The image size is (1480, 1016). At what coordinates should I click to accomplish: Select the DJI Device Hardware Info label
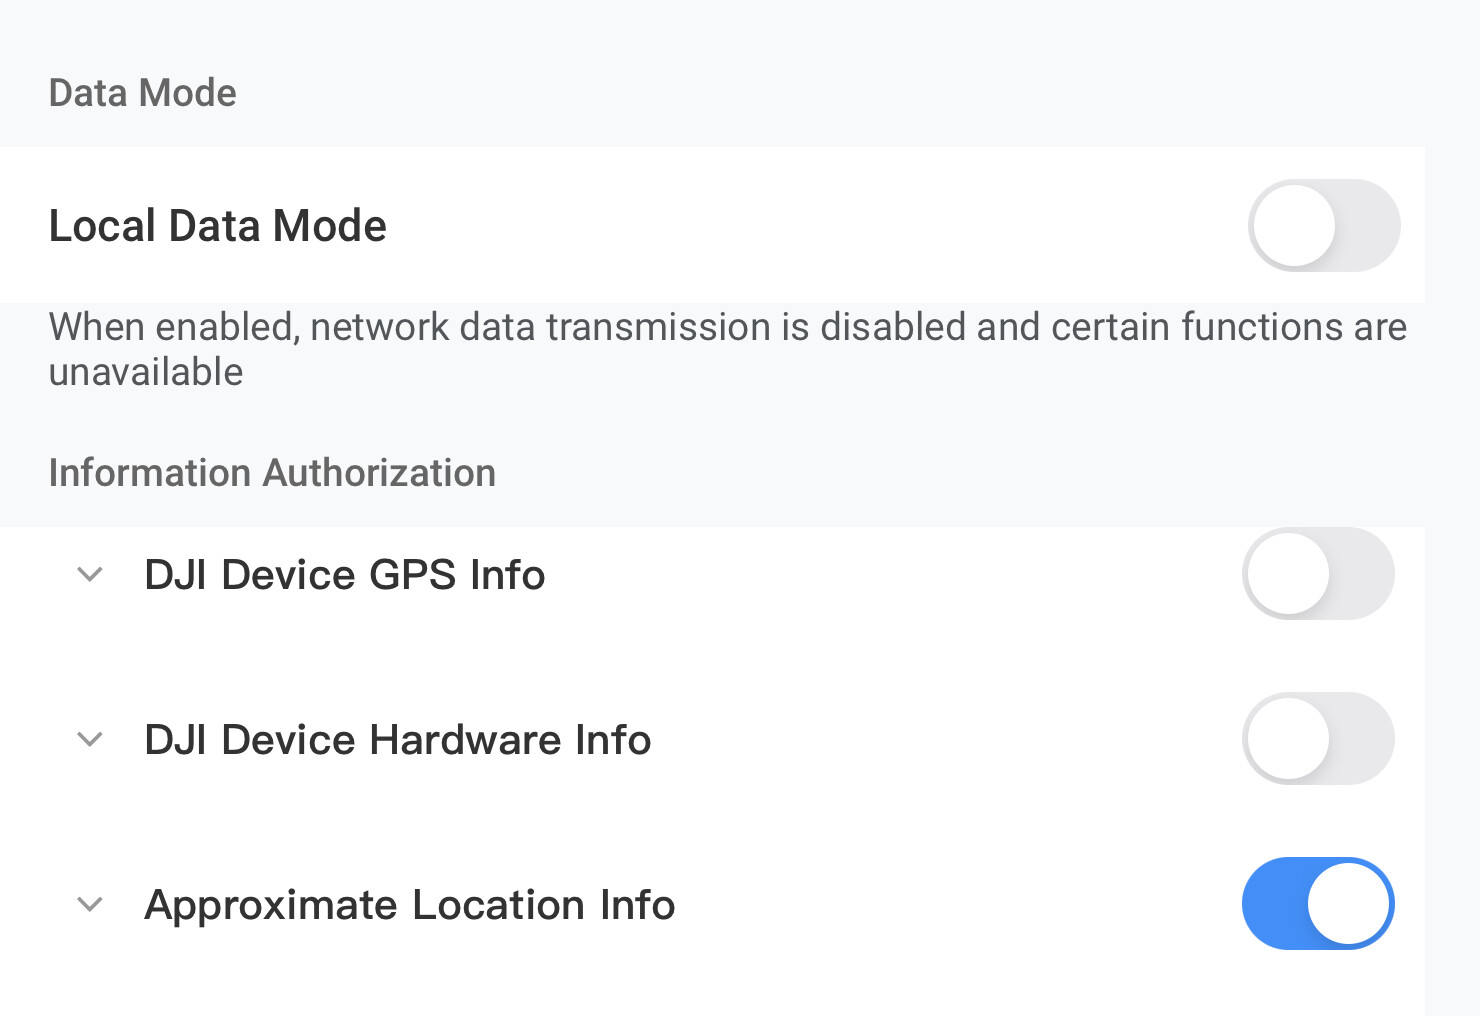click(x=398, y=740)
